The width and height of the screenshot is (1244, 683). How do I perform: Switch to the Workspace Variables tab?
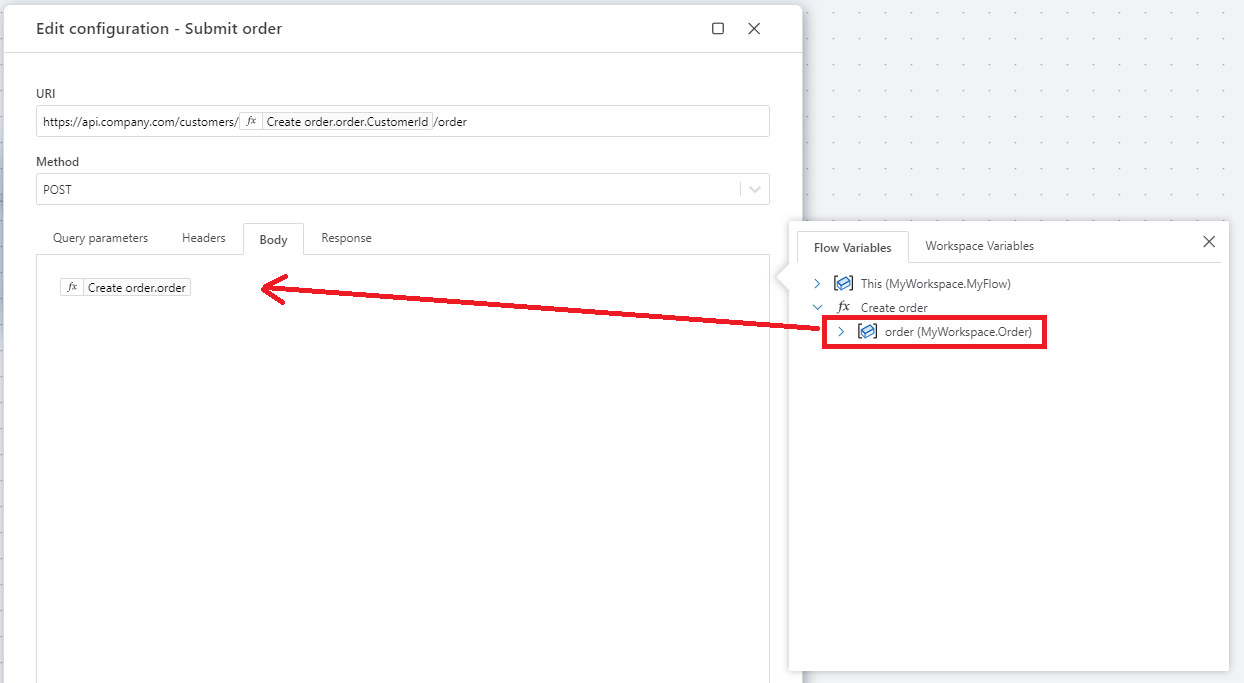979,246
